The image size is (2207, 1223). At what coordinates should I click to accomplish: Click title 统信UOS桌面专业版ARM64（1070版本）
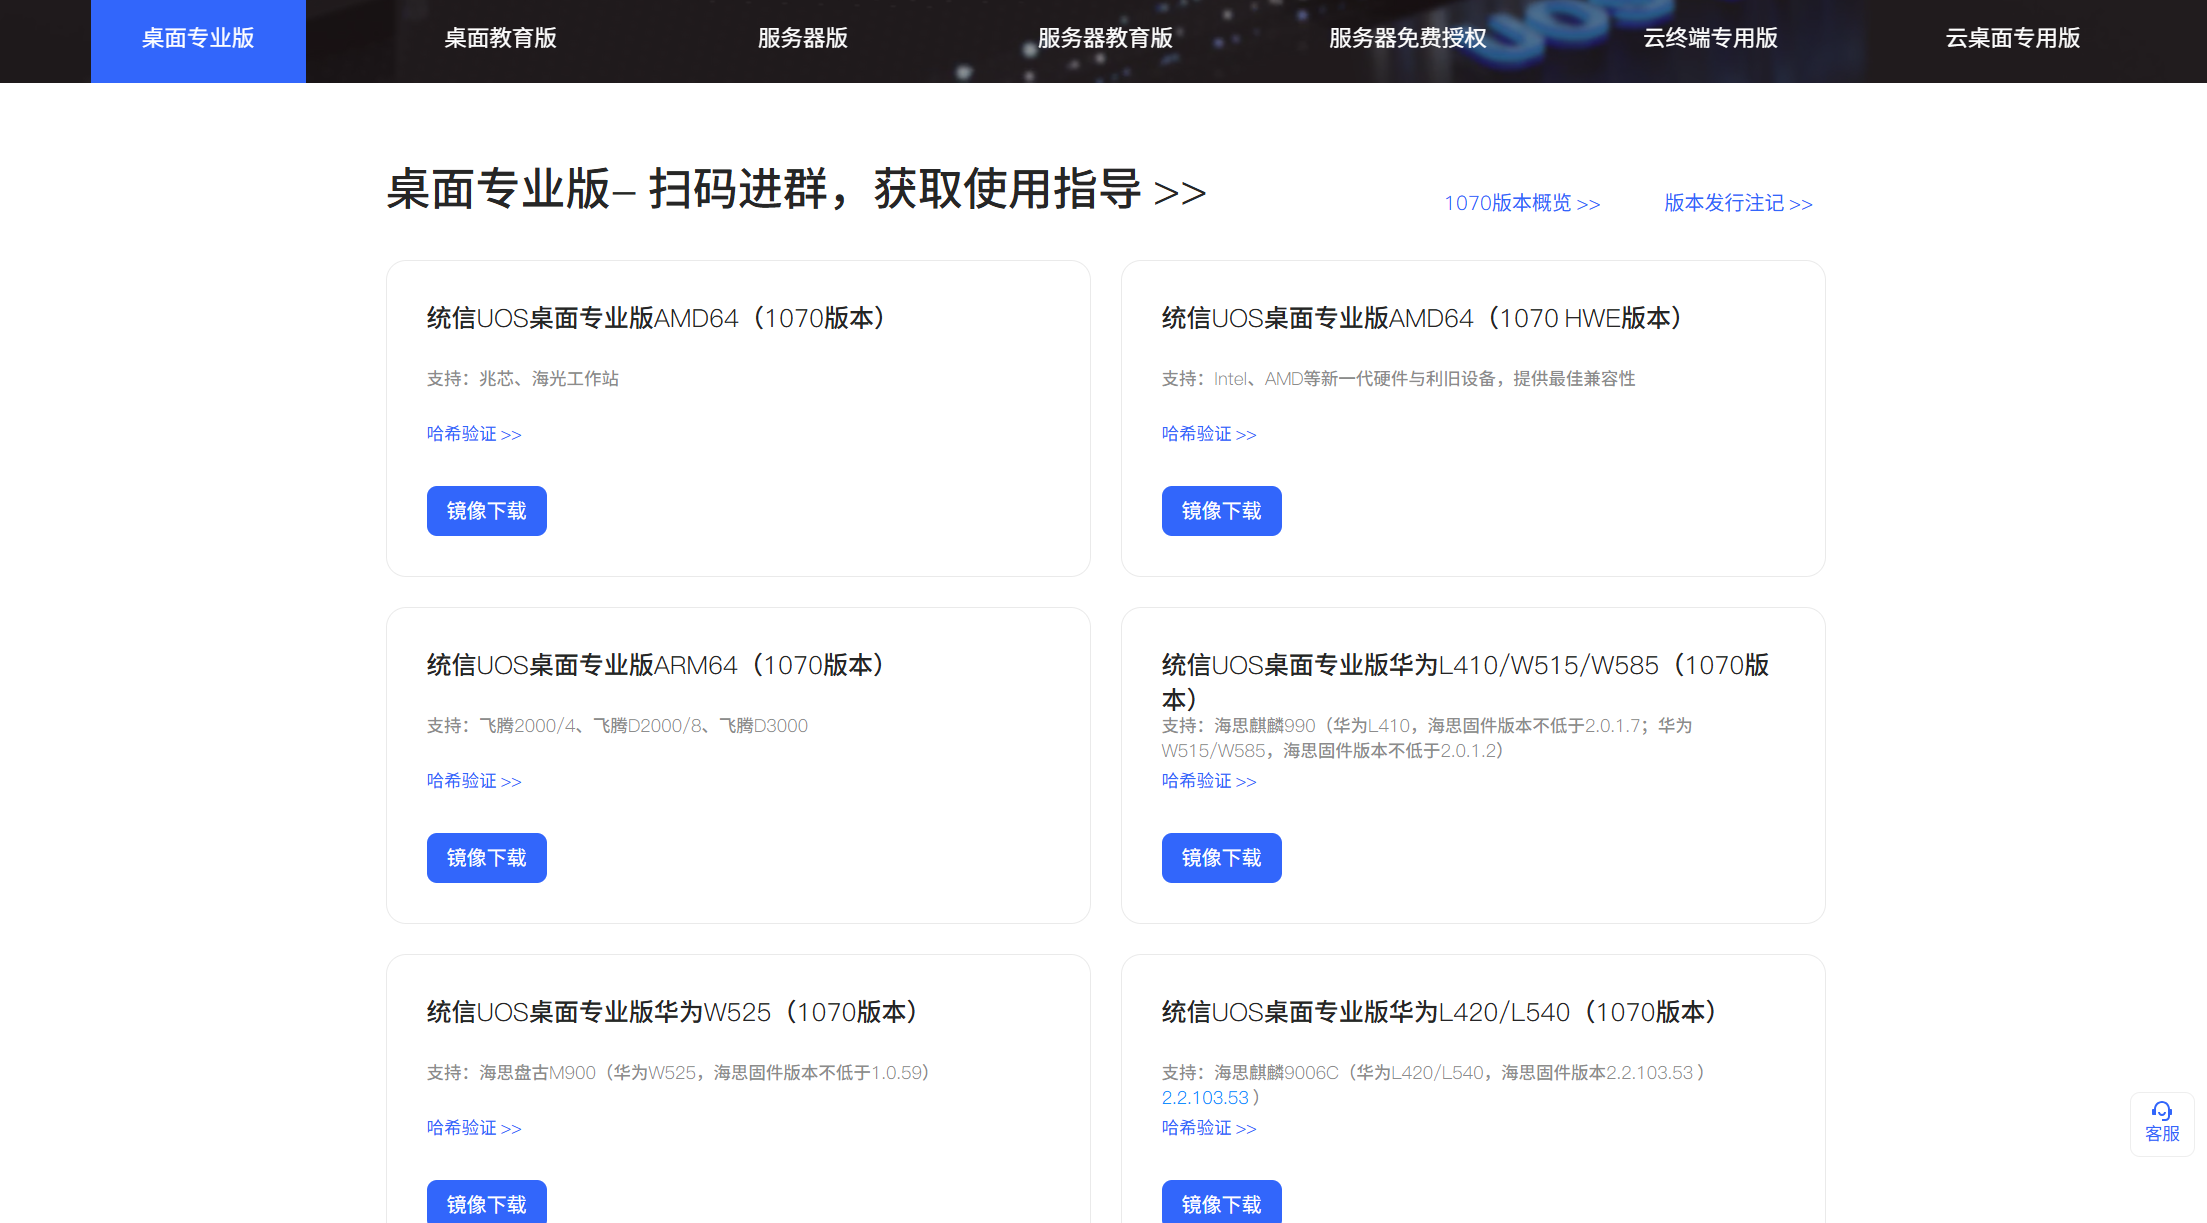[x=656, y=665]
